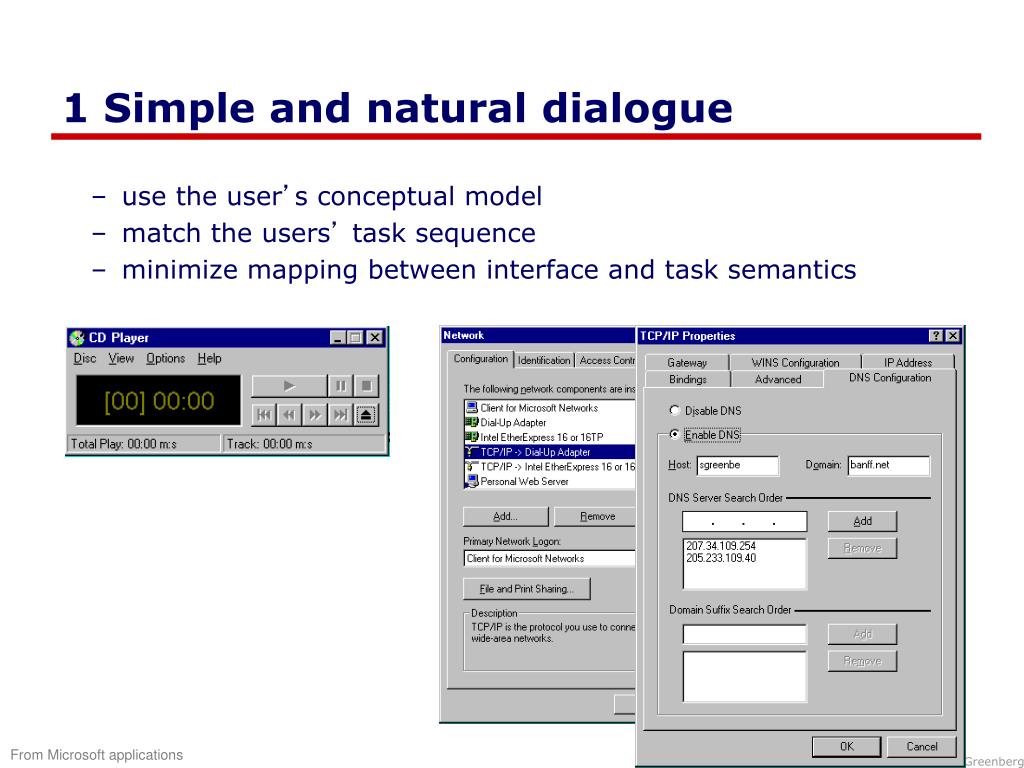
Task: Click the CD Player title bar icon
Action: pos(77,338)
